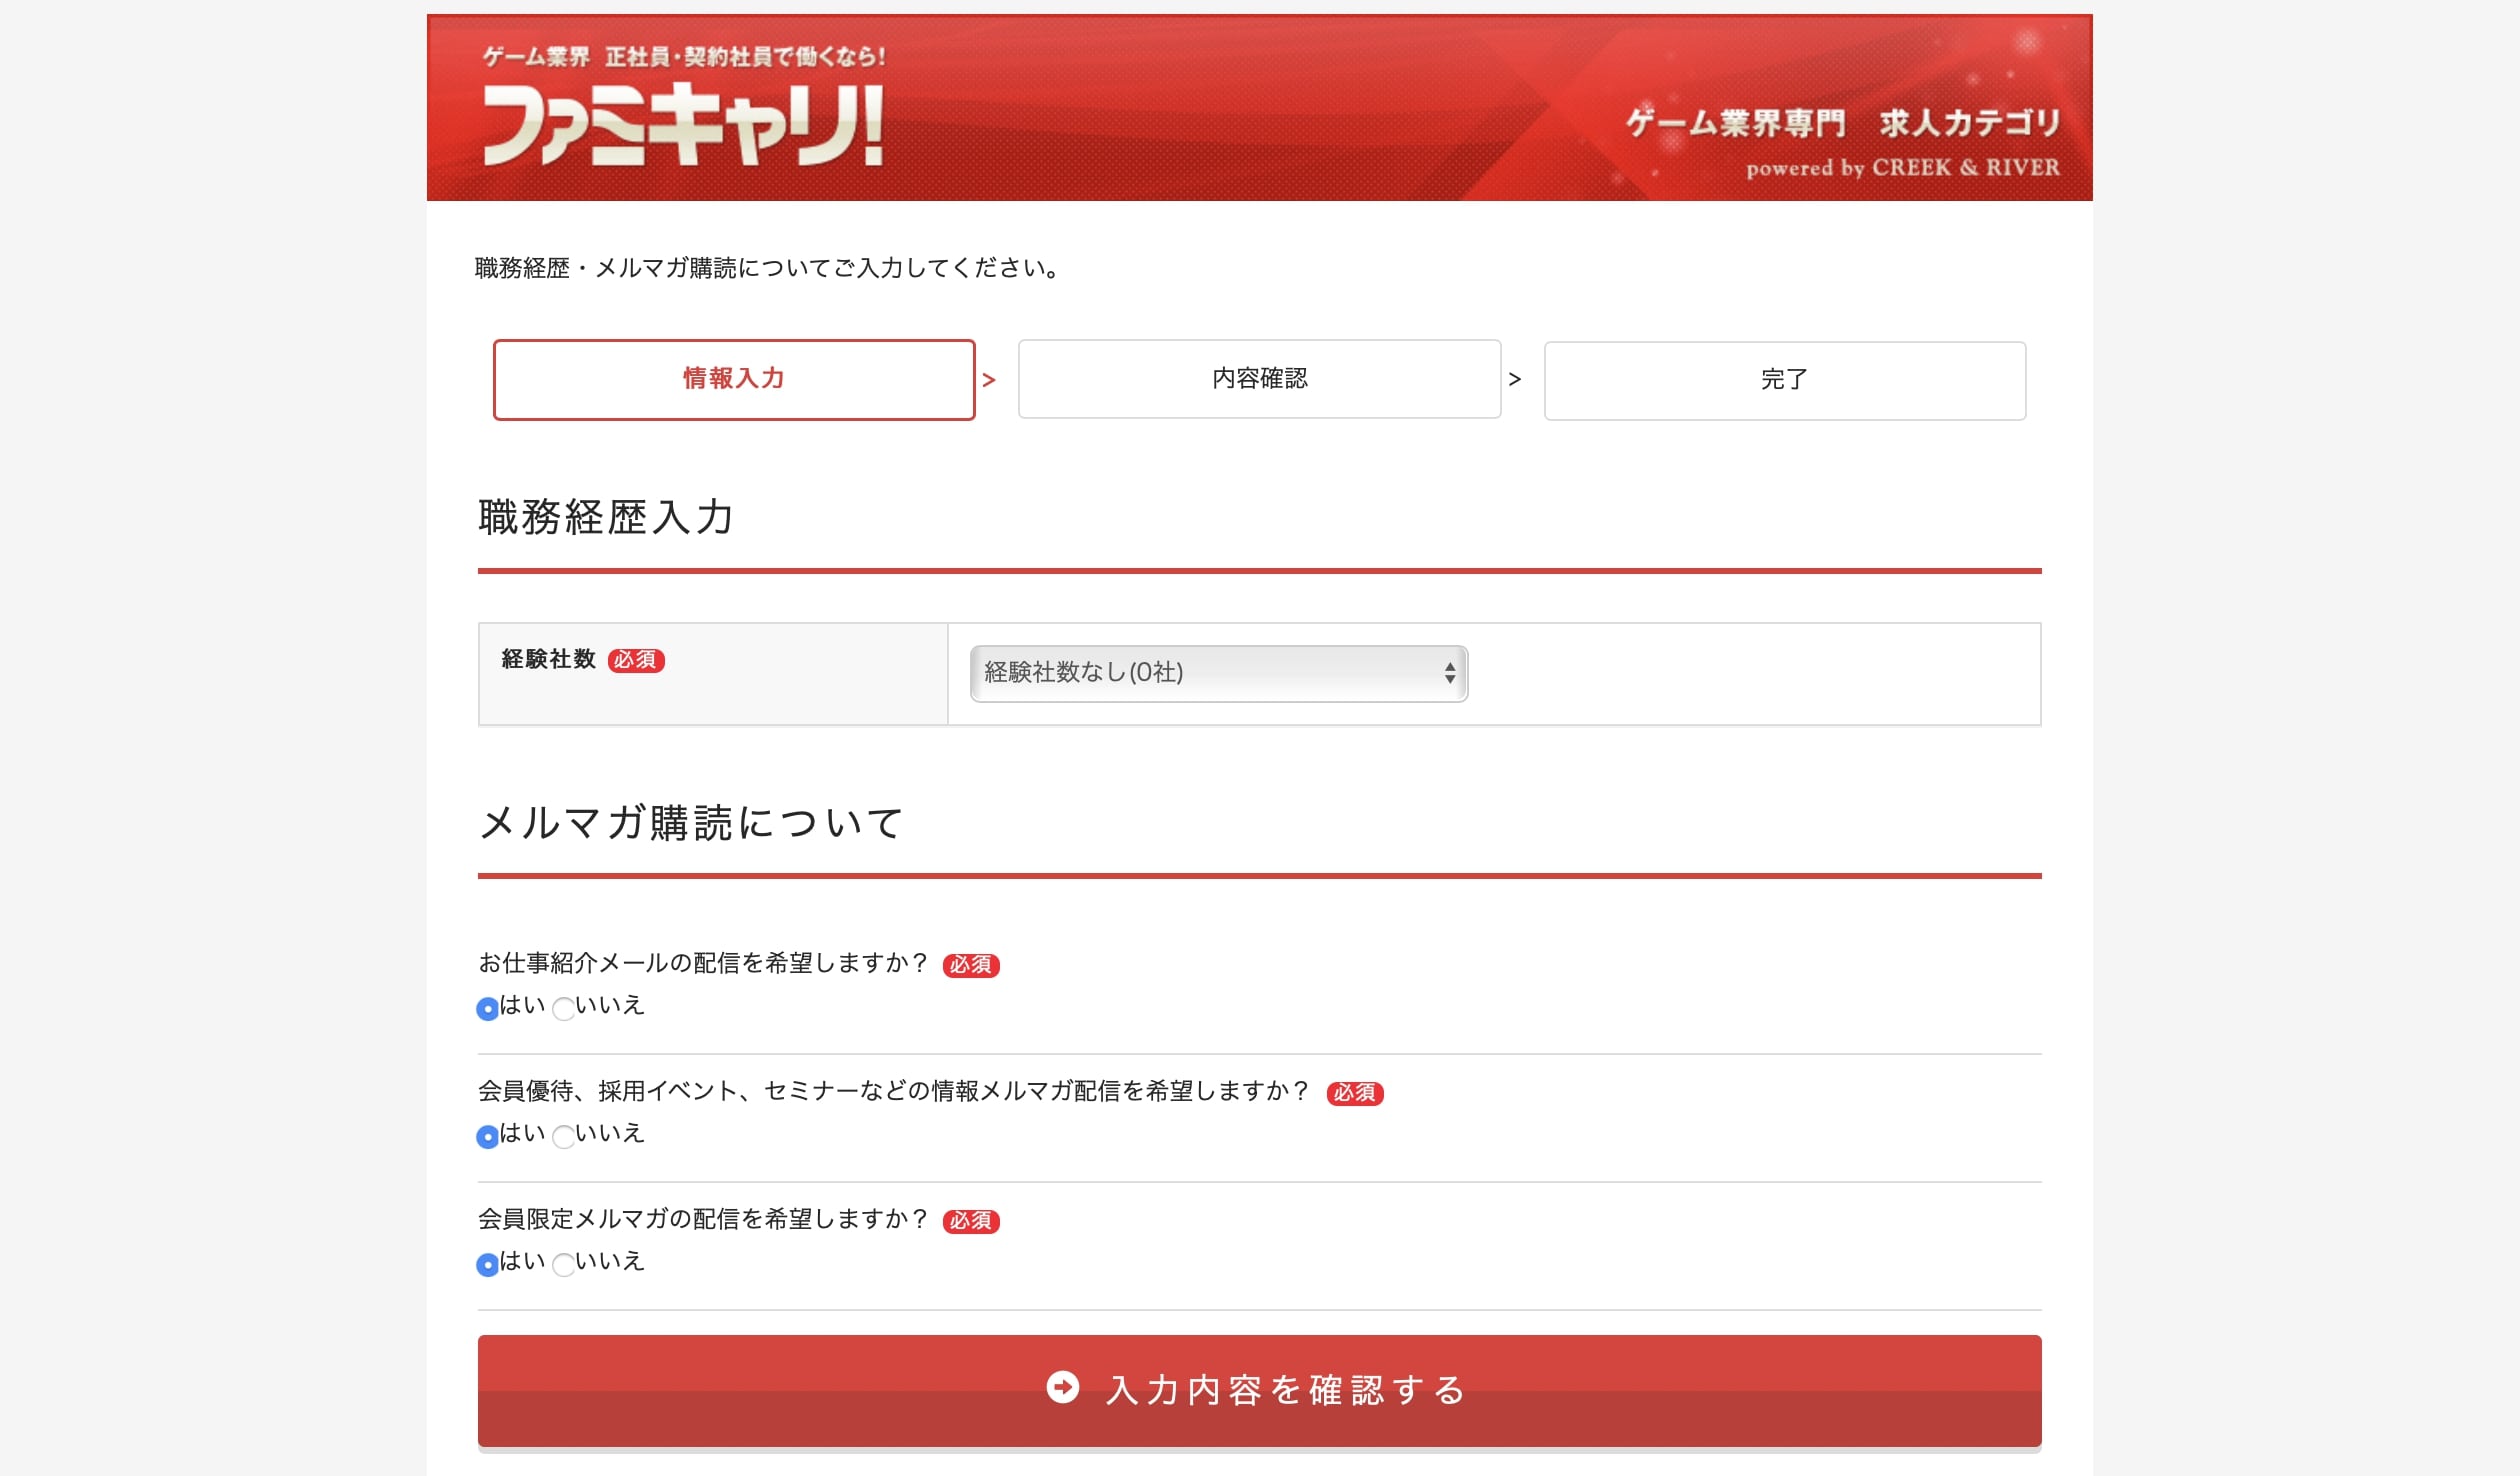Select いいえ for お仕事紹介メール配信
The height and width of the screenshot is (1476, 2520).
(x=564, y=1009)
